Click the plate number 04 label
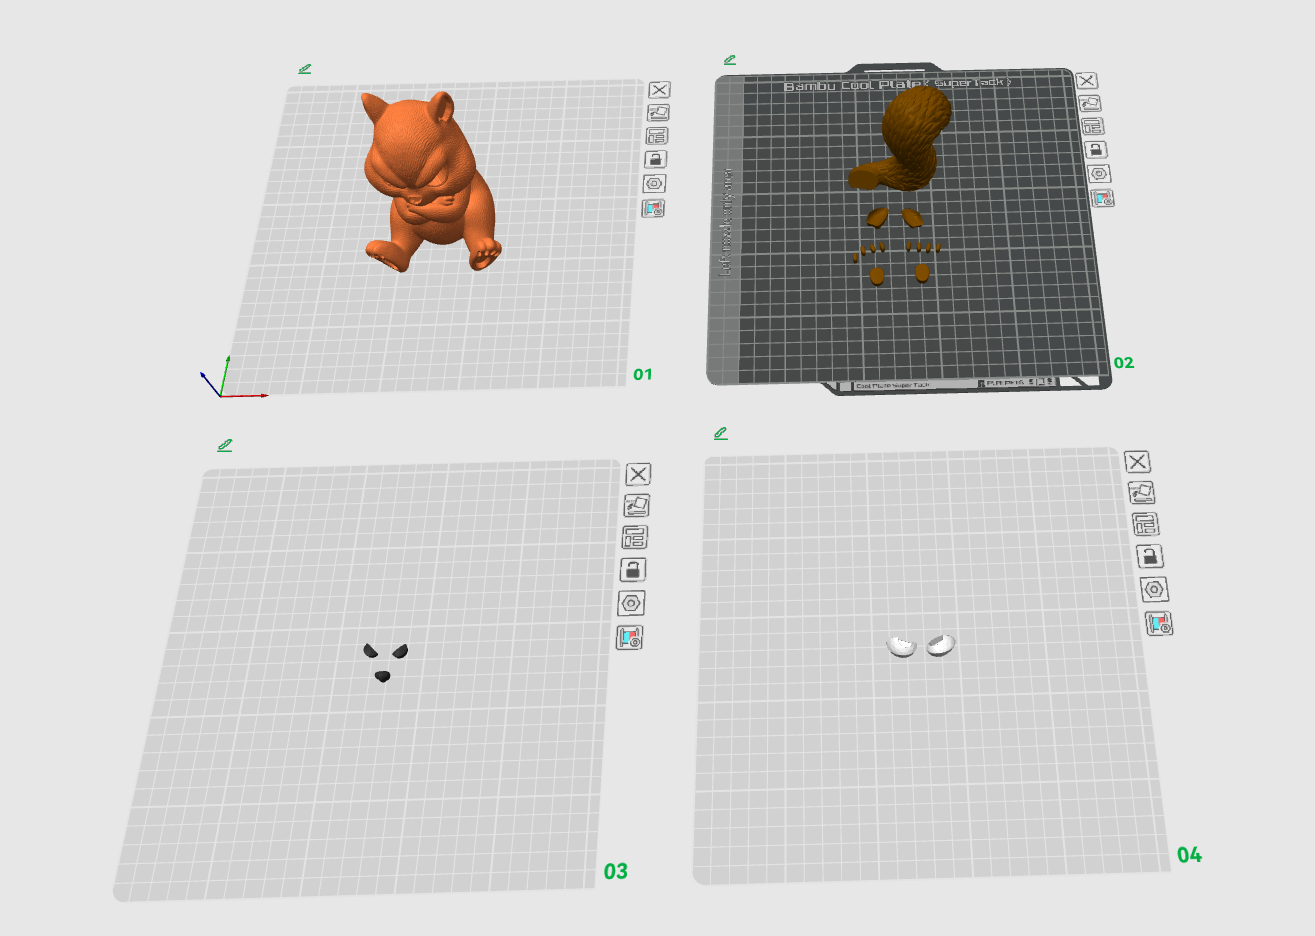 pos(1189,854)
